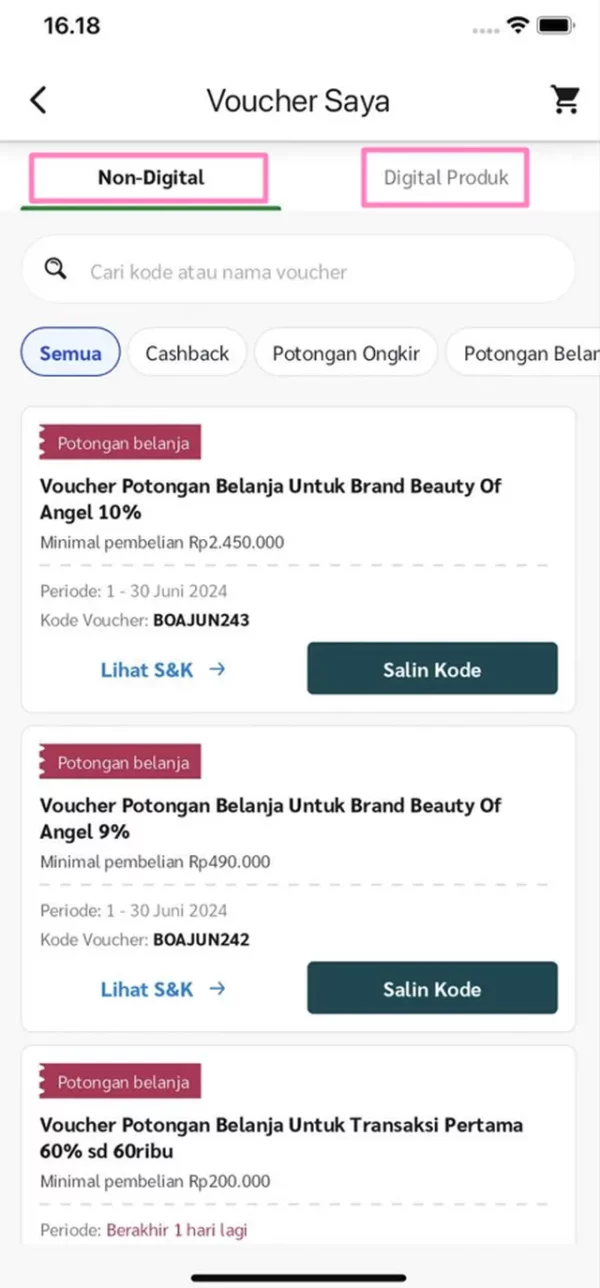600x1288 pixels.
Task: Tap the Potongan belanja tag on first voucher
Action: point(121,443)
